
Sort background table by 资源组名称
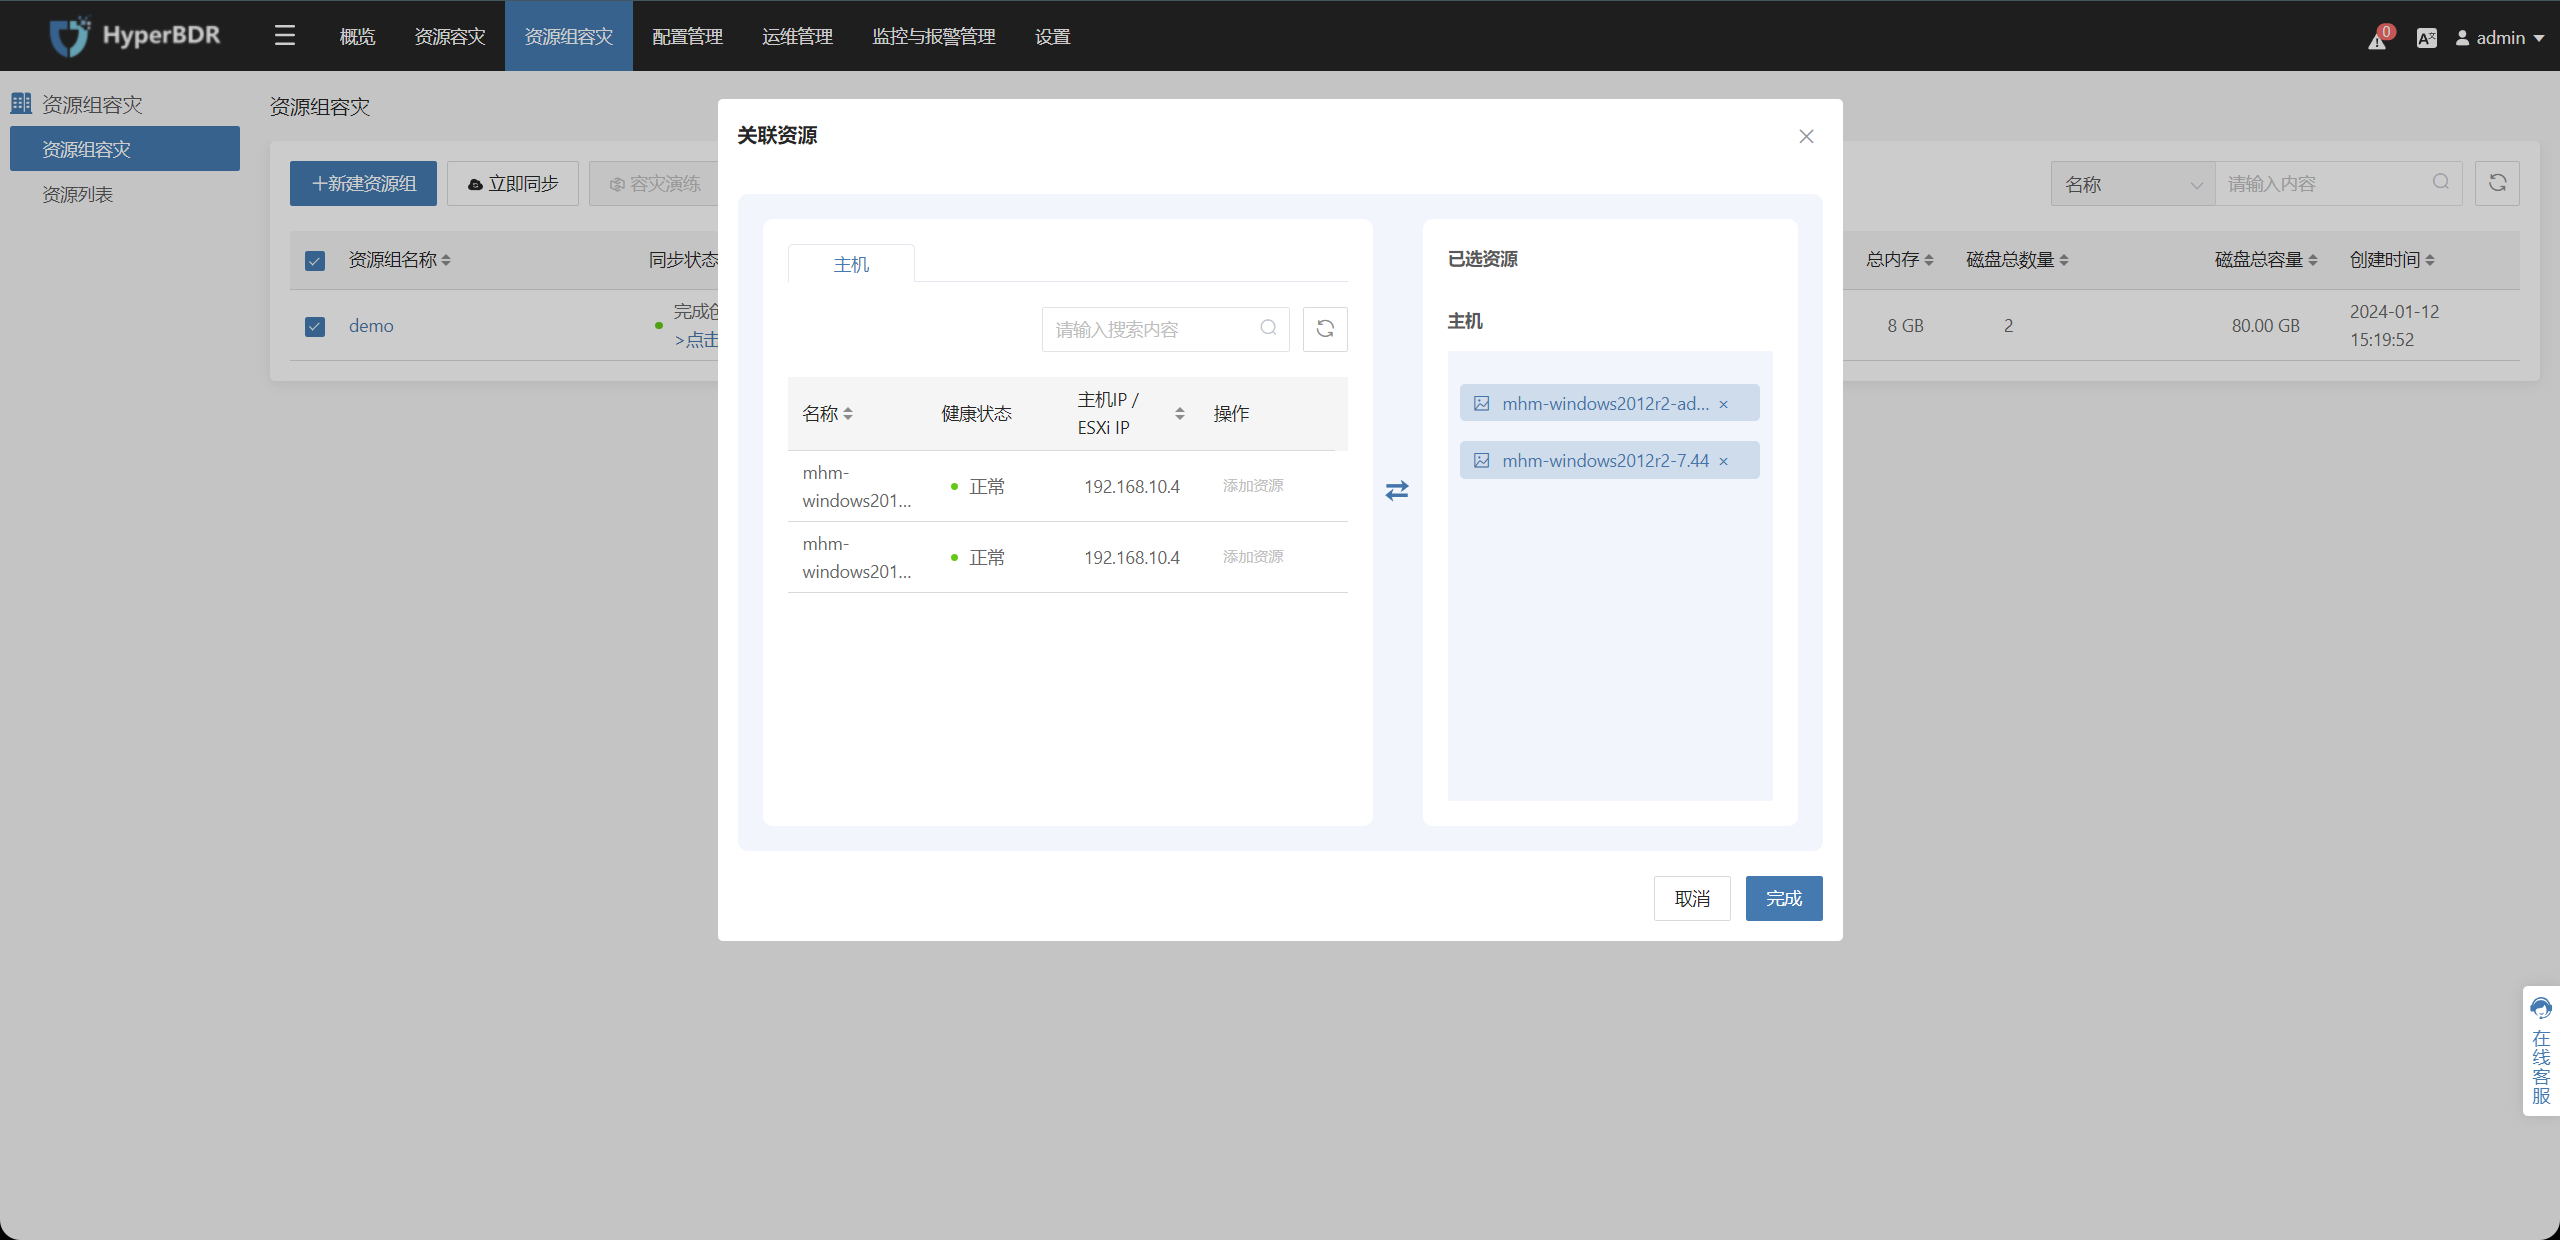tap(446, 260)
